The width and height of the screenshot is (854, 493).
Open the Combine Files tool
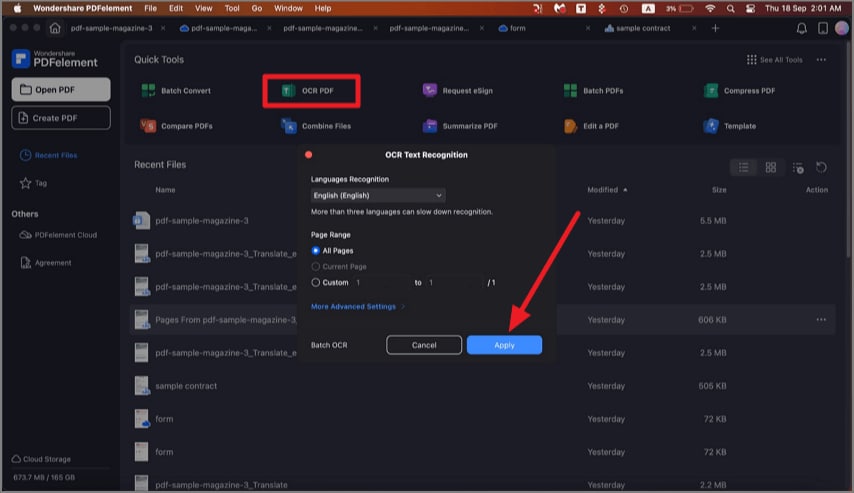[316, 126]
